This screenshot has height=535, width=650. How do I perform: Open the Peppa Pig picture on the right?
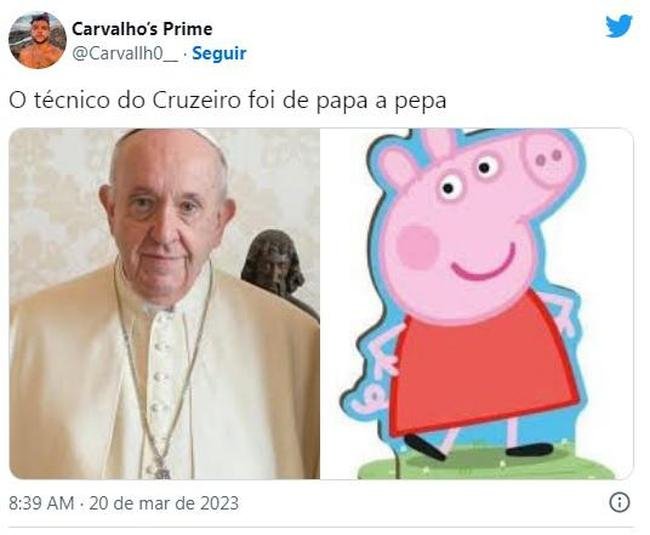[x=477, y=304]
